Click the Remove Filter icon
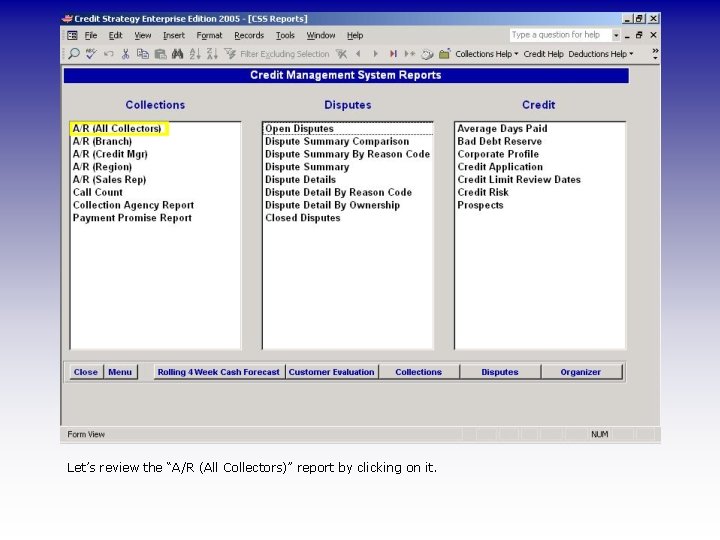Screen dimensions: 720x540 [x=341, y=54]
